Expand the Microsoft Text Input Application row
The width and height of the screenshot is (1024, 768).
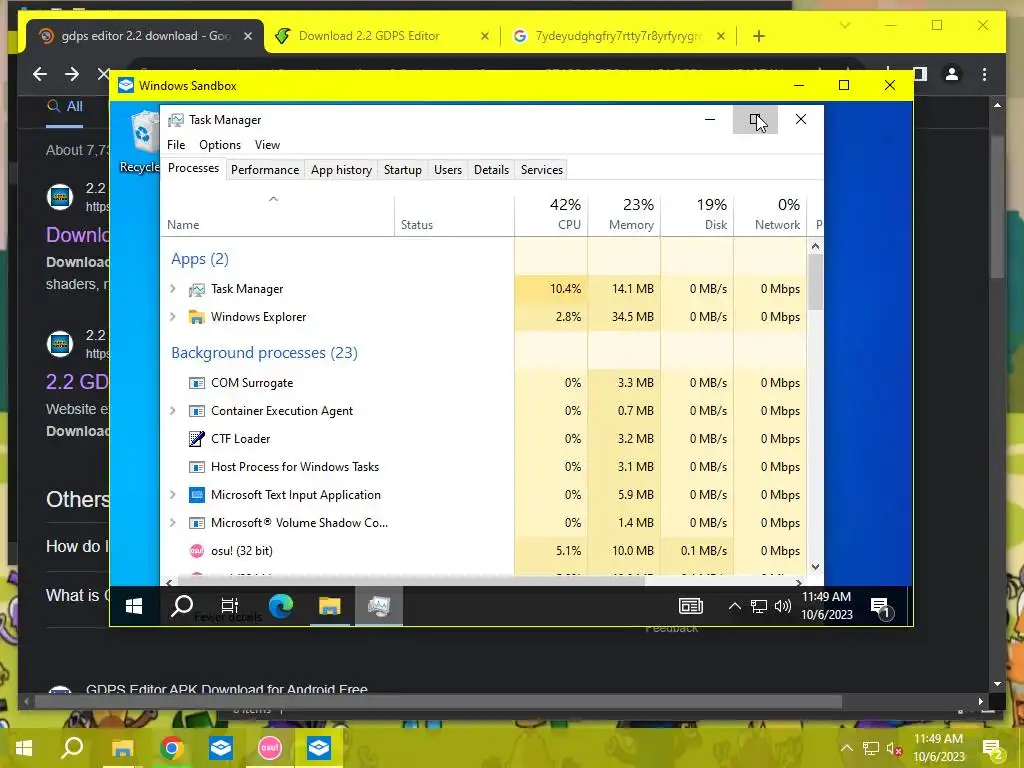coord(172,495)
